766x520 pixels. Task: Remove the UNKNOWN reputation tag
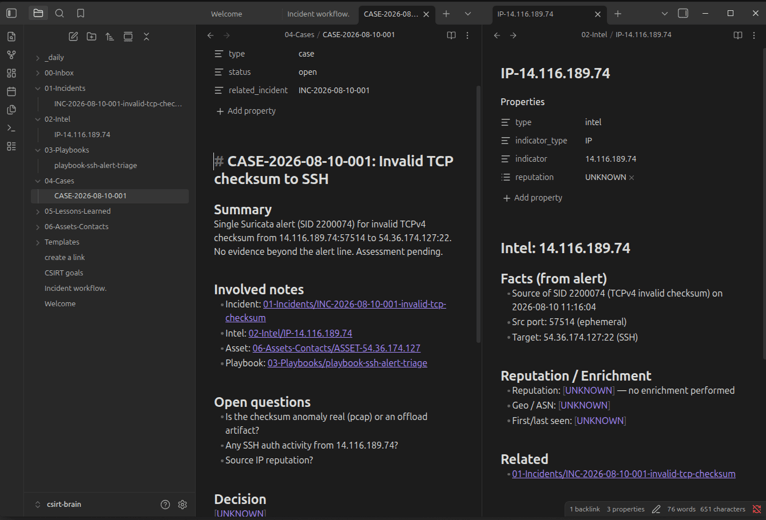[632, 178]
